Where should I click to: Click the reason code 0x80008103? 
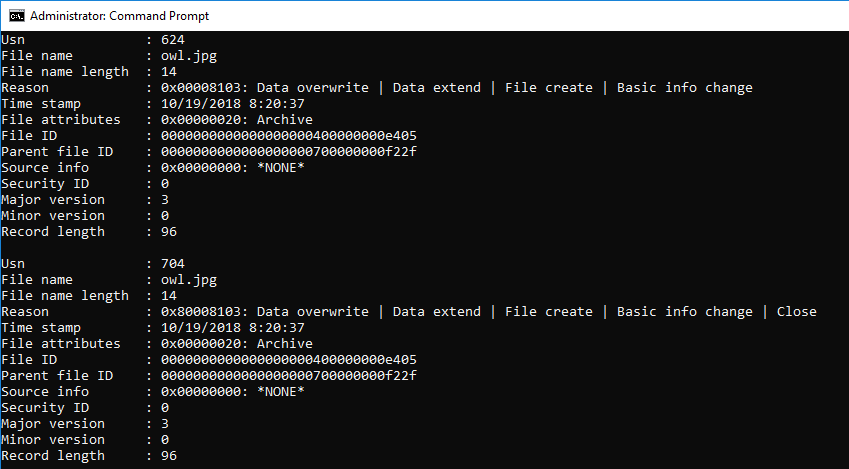pyautogui.click(x=204, y=312)
